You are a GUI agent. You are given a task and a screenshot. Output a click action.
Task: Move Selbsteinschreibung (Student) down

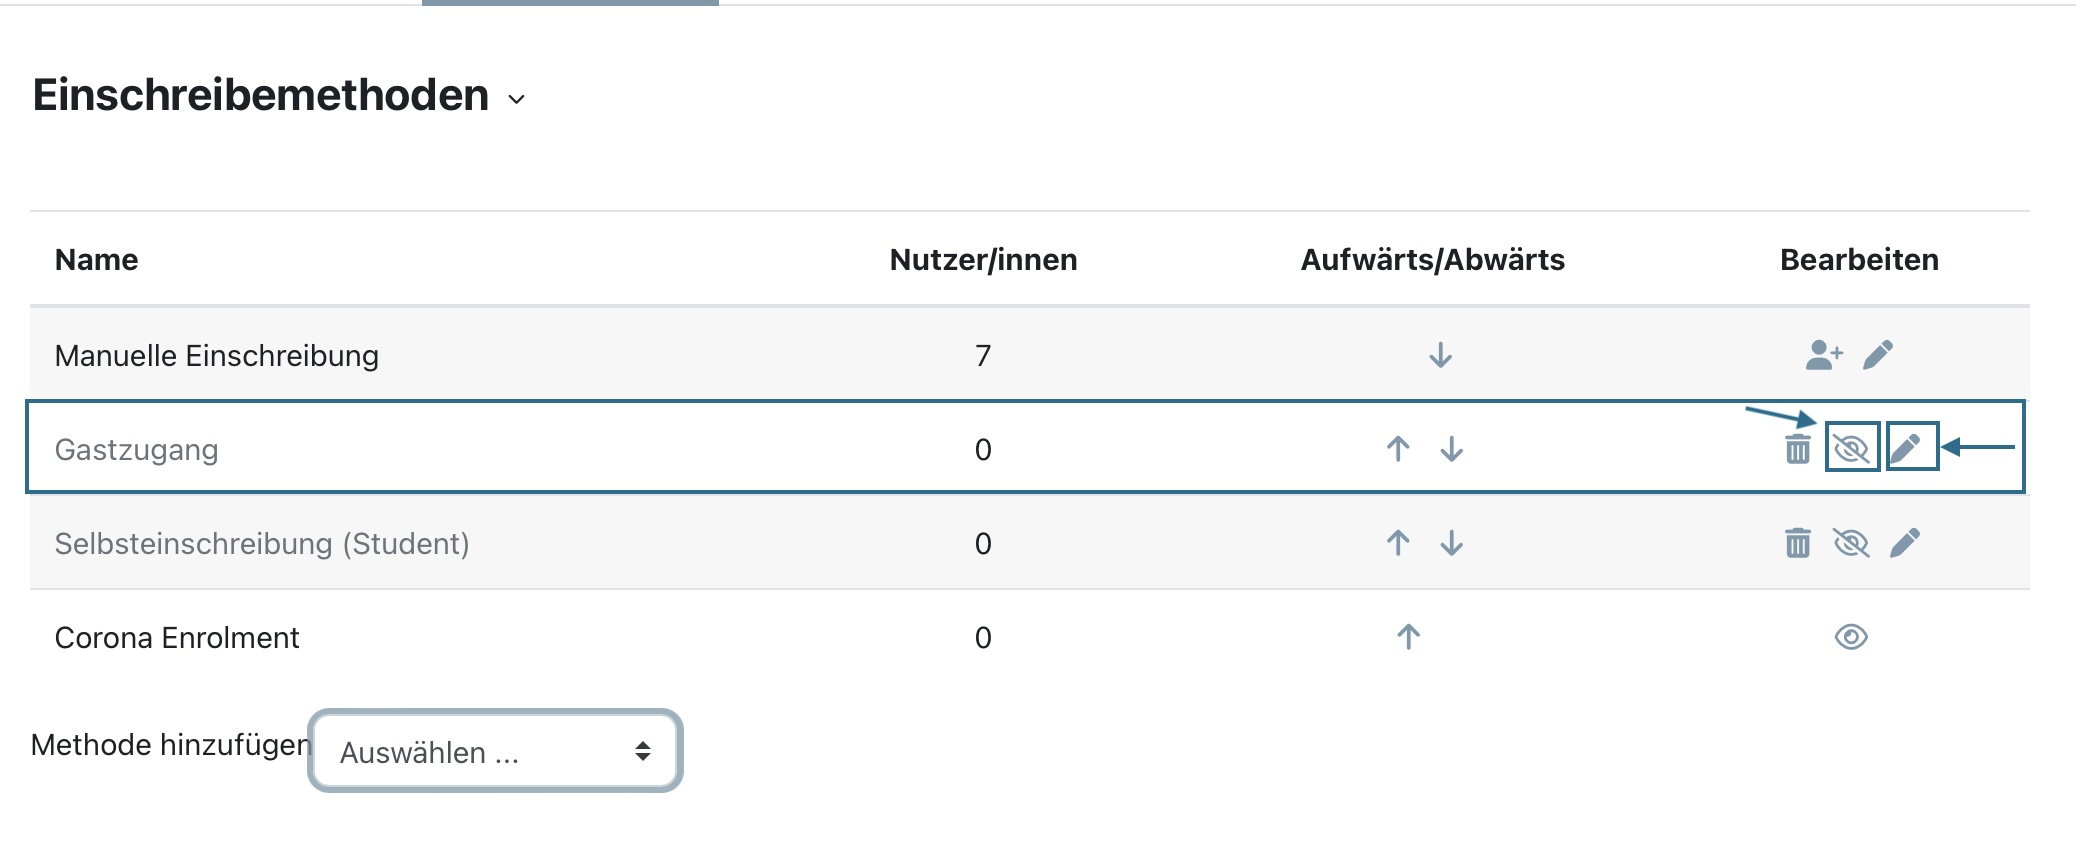point(1452,543)
